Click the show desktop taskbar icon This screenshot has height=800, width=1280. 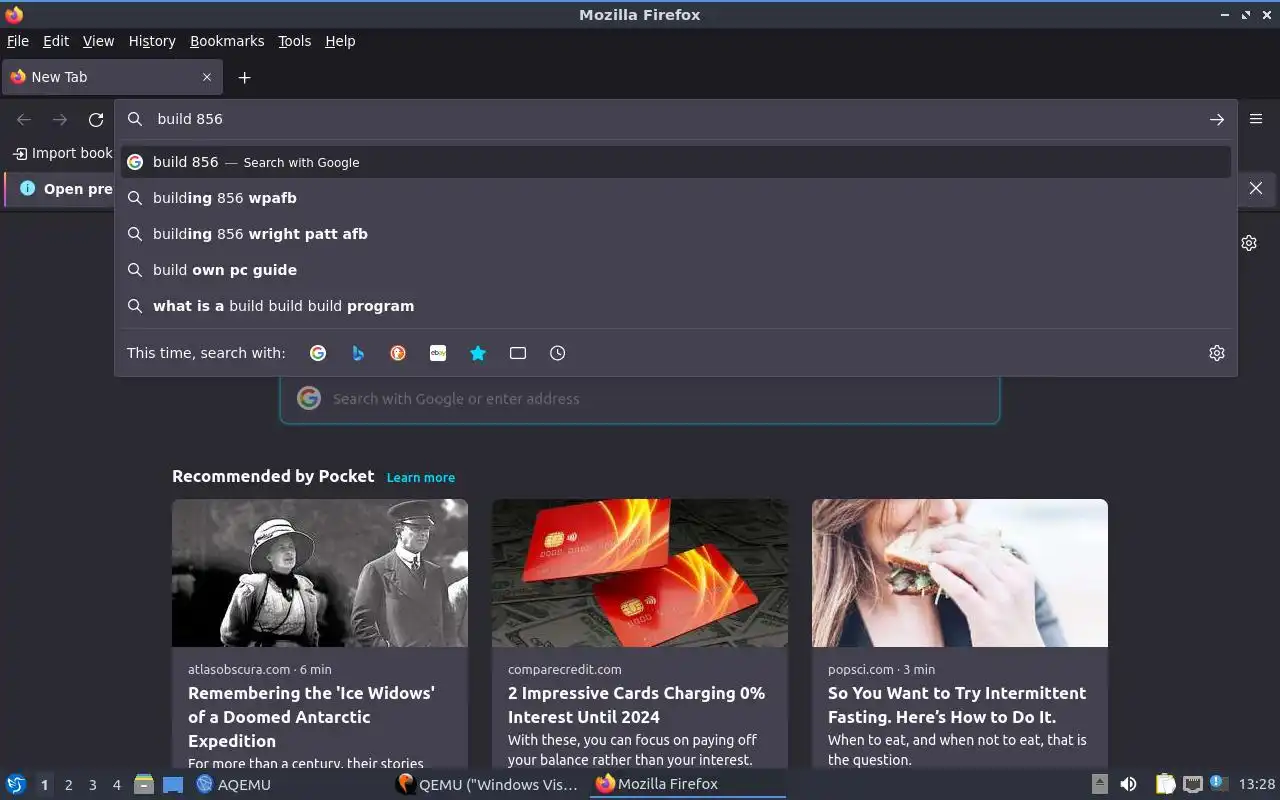tap(173, 784)
